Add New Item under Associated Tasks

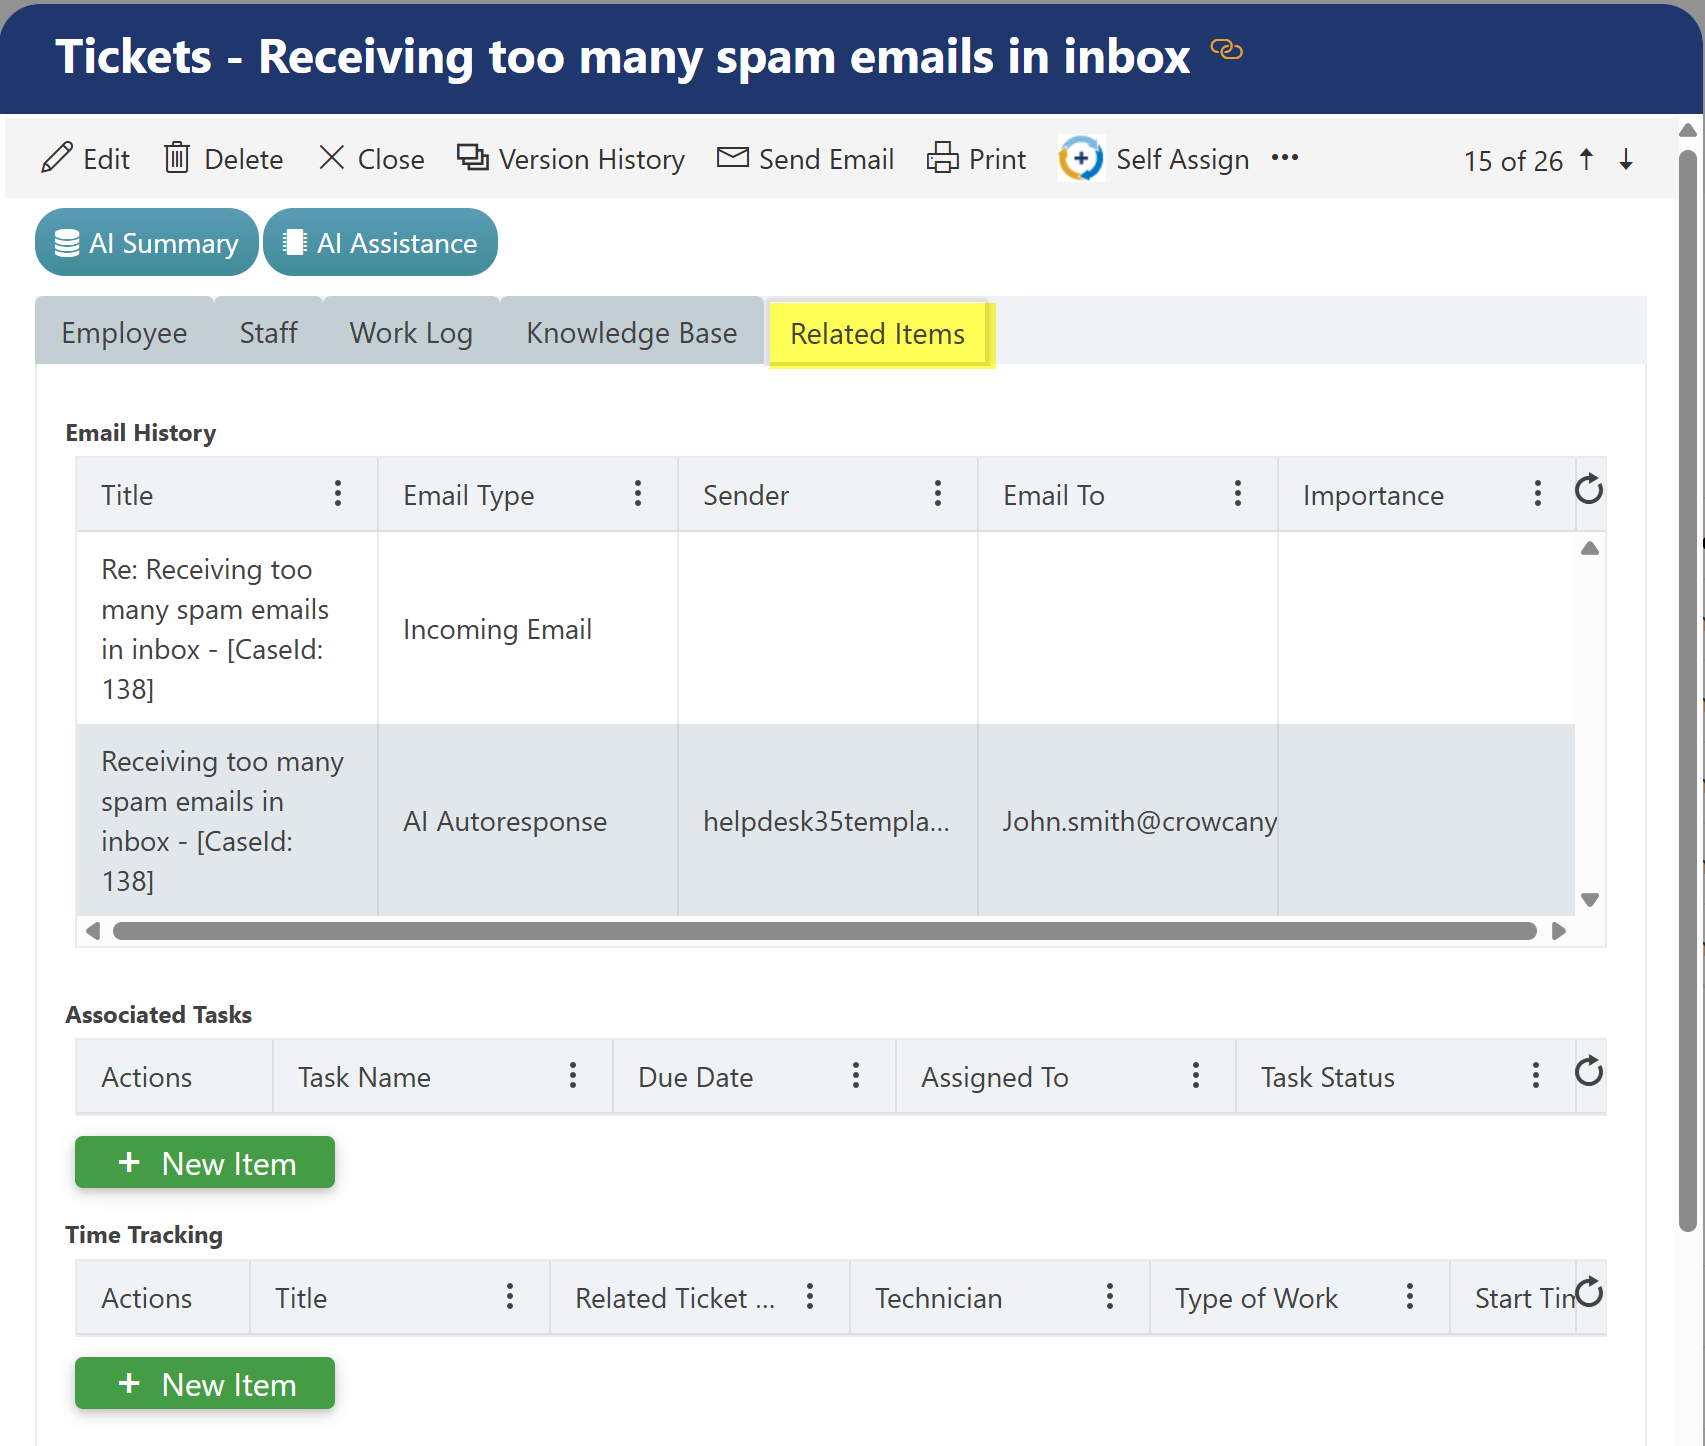click(x=205, y=1163)
